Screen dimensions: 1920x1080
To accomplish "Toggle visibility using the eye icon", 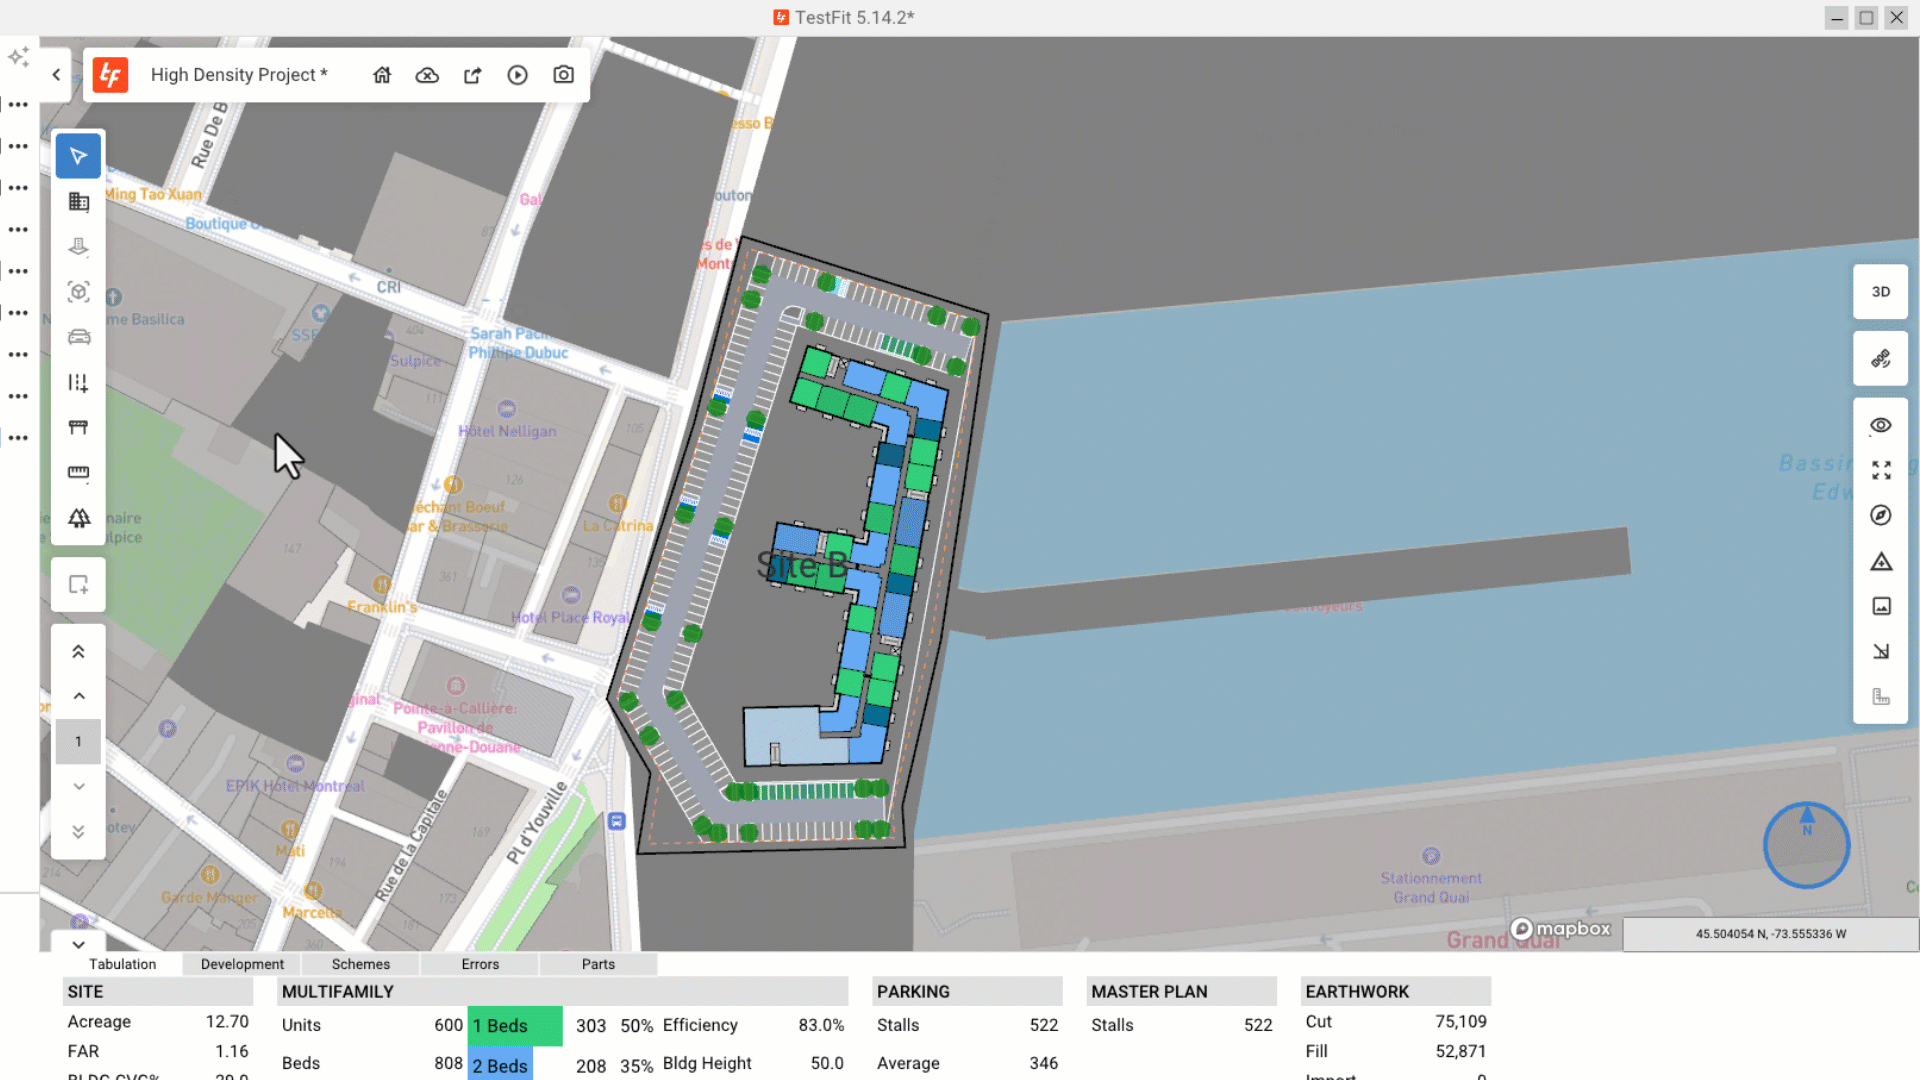I will point(1880,425).
